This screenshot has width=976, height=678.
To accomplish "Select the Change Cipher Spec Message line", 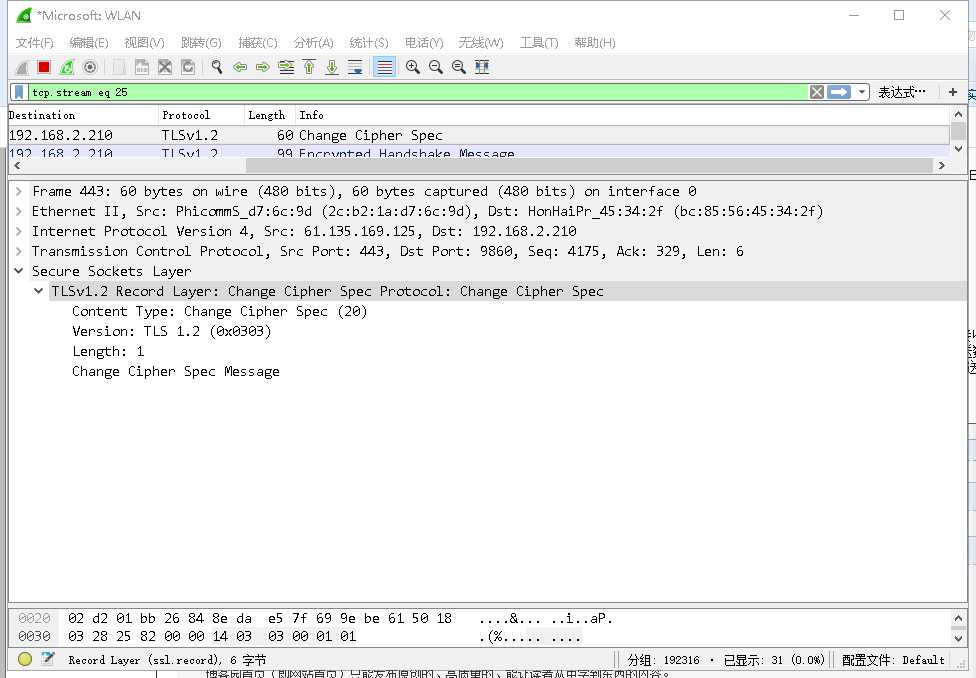I will pos(176,371).
